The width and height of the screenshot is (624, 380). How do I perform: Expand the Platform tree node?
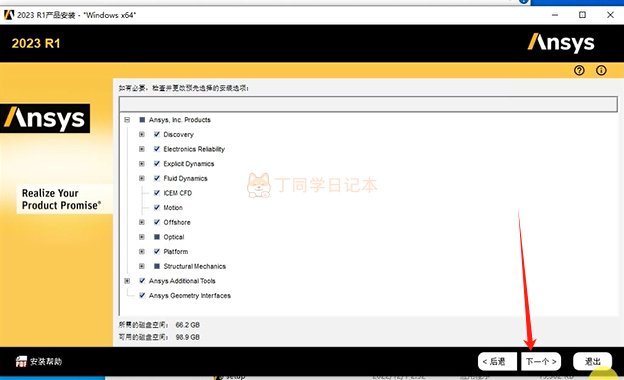pyautogui.click(x=142, y=251)
